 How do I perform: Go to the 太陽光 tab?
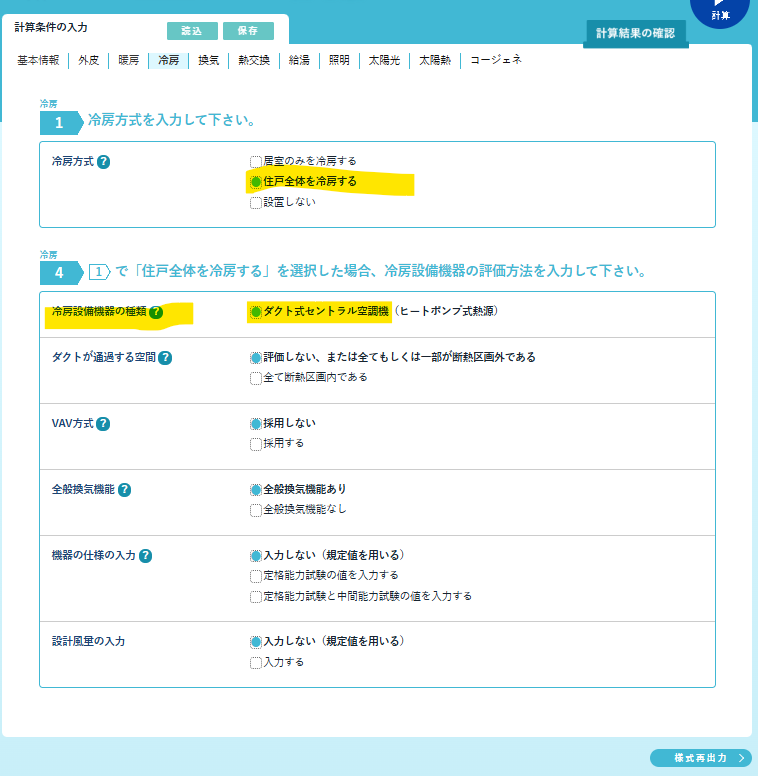tap(384, 60)
